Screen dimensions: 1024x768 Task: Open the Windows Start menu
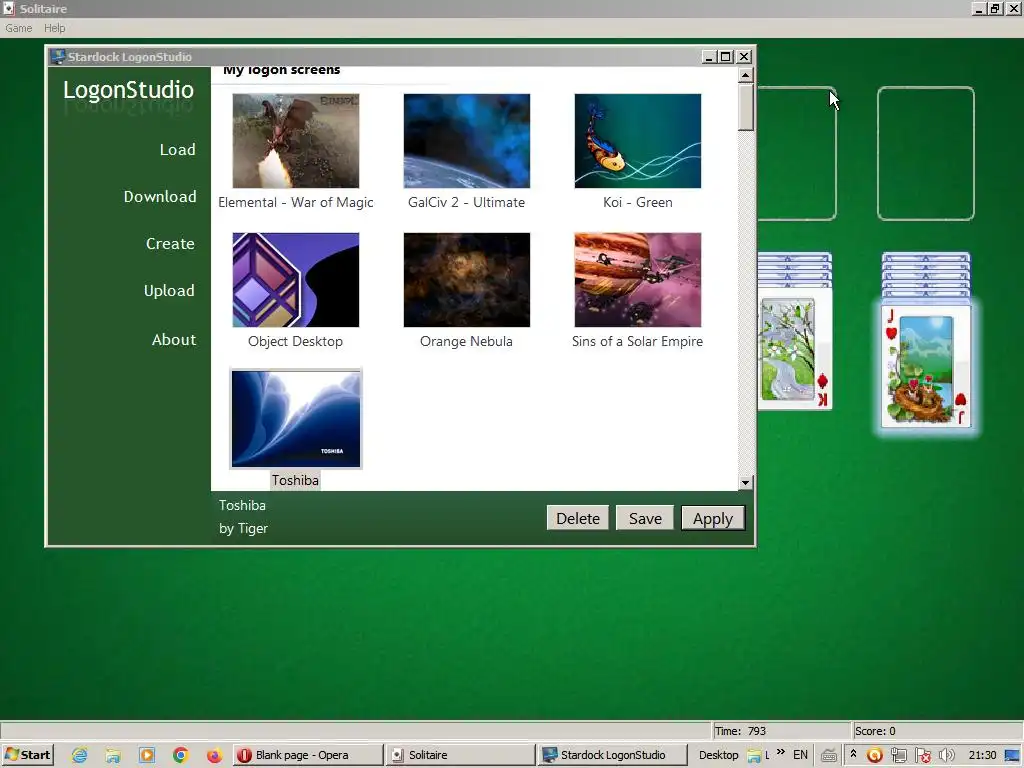tap(27, 755)
